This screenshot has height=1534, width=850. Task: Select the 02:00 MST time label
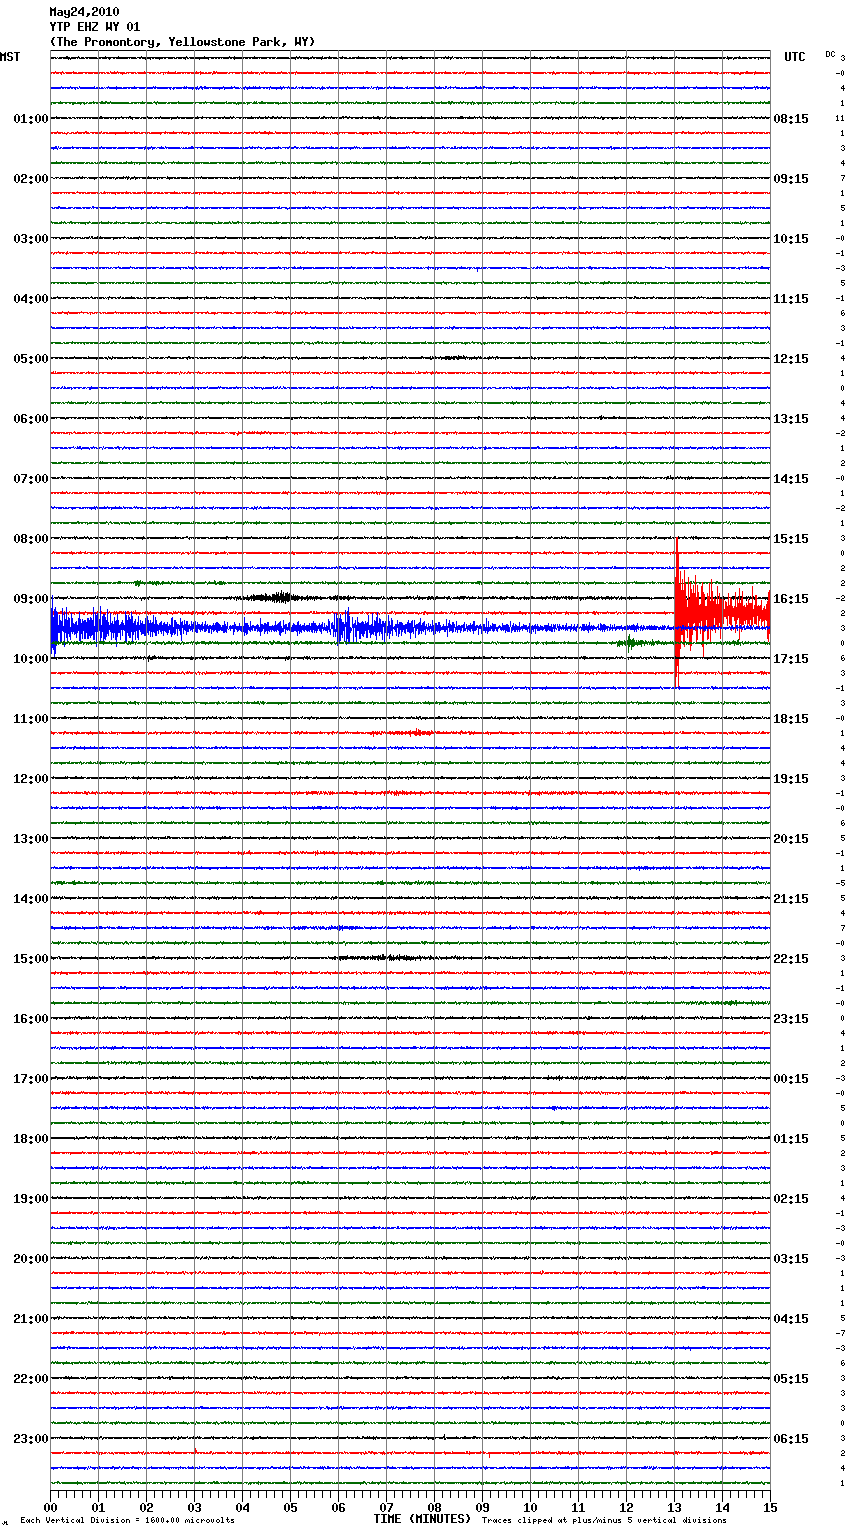(30, 179)
